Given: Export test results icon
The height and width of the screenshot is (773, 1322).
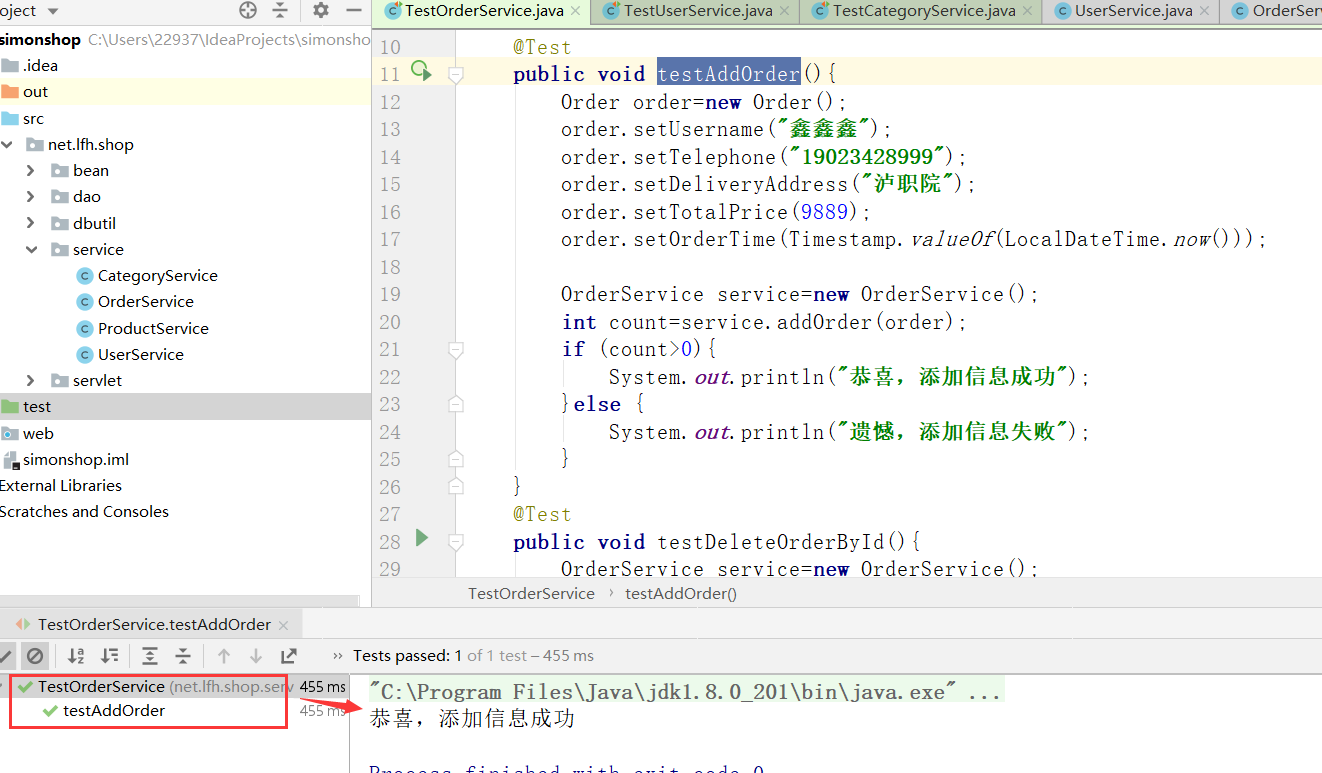Looking at the screenshot, I should 289,656.
